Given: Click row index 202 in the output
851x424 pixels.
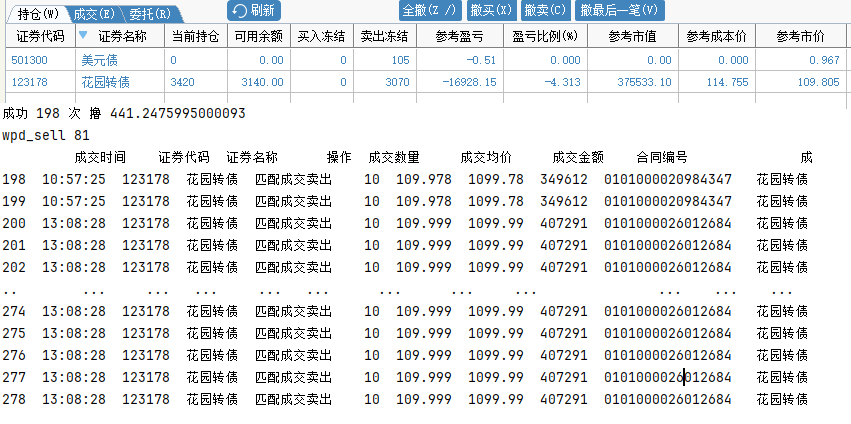Looking at the screenshot, I should 12,267.
